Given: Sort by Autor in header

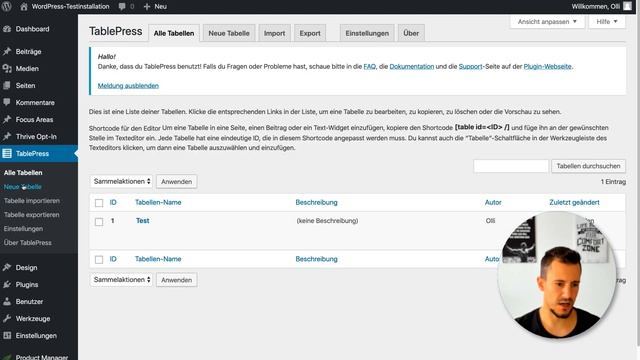Looking at the screenshot, I should tap(493, 202).
